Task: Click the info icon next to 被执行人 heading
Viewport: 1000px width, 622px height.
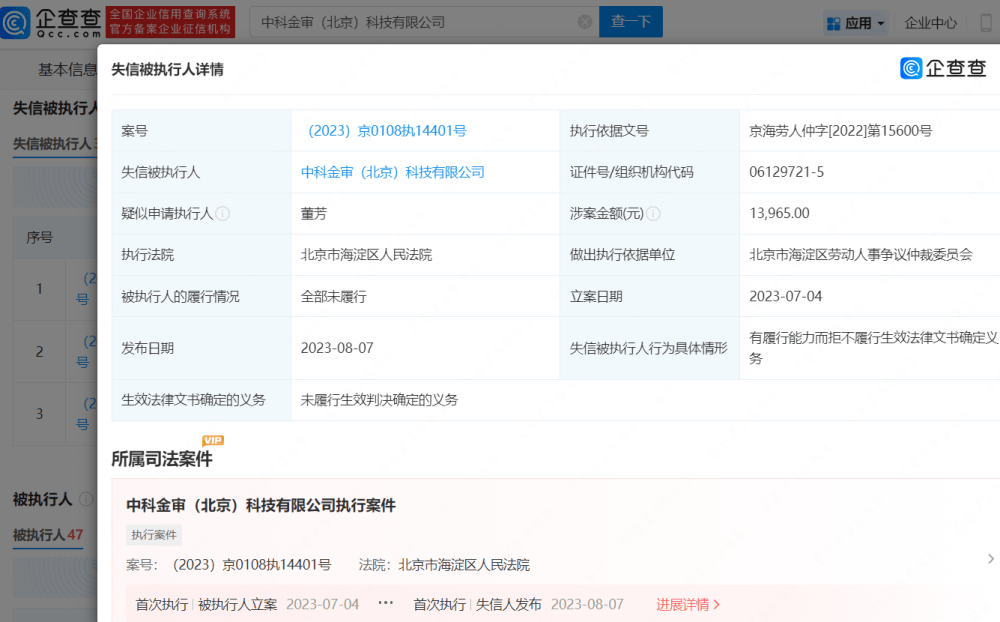Action: pyautogui.click(x=86, y=500)
